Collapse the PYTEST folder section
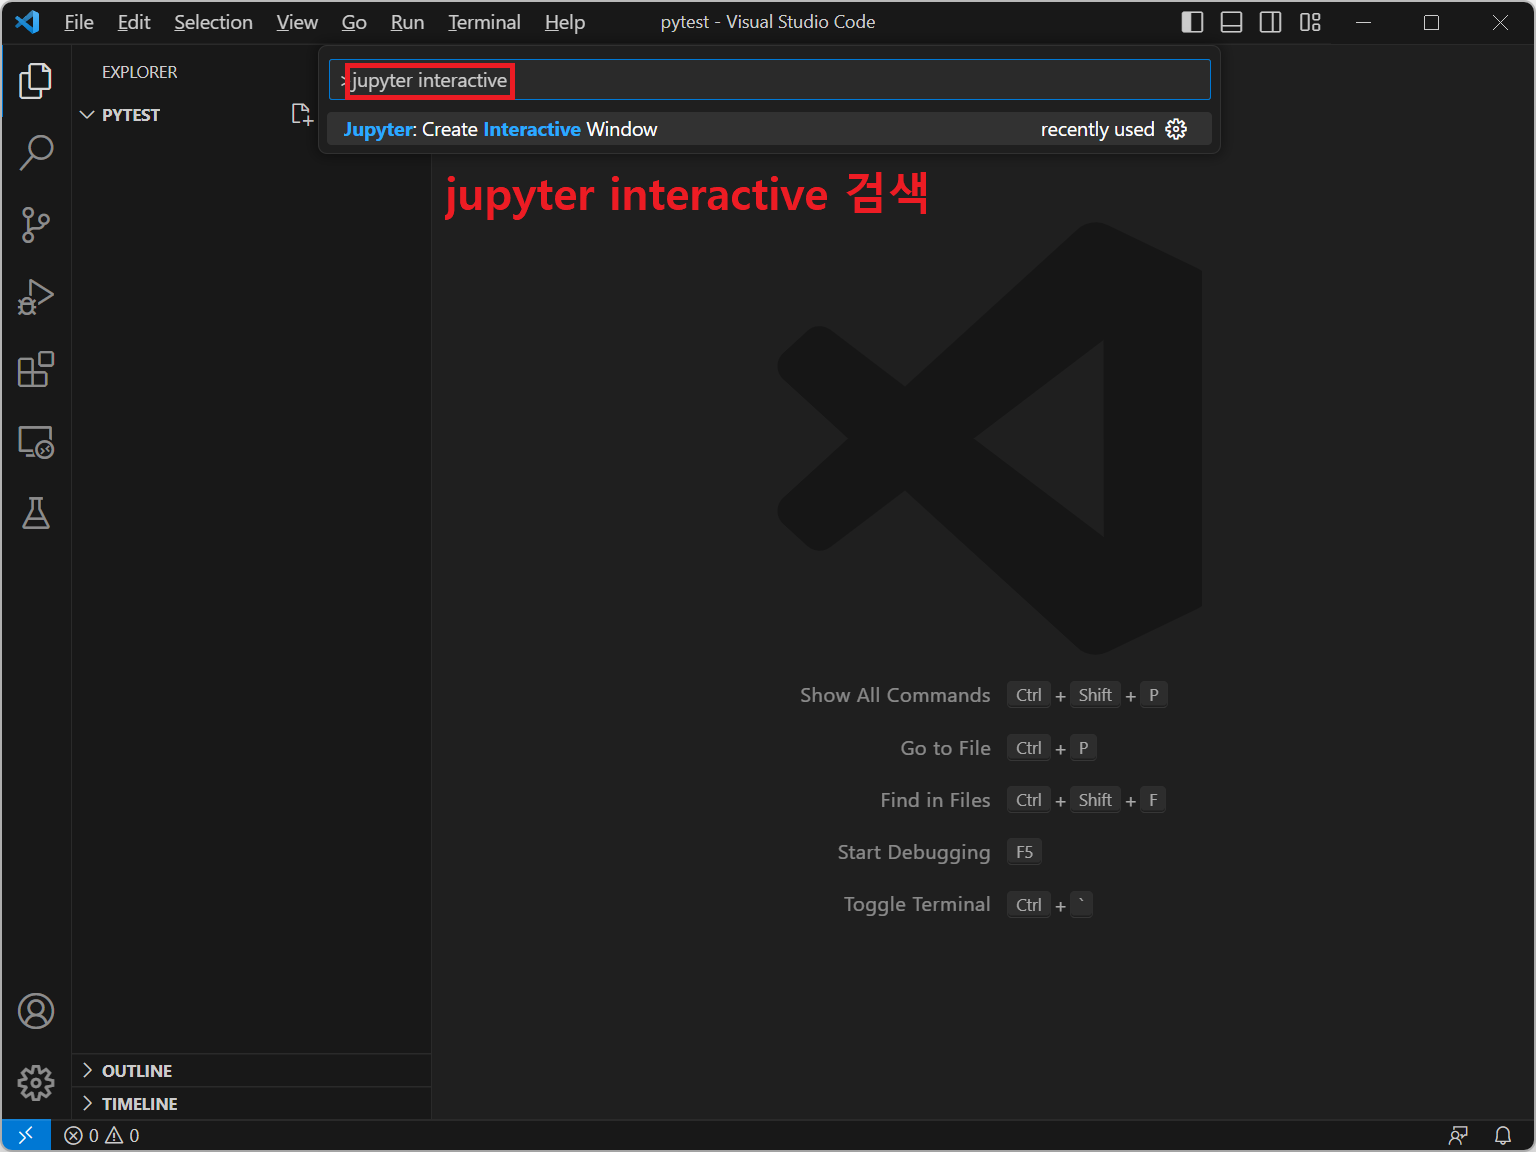Screen dimensions: 1536x1152 [88, 115]
